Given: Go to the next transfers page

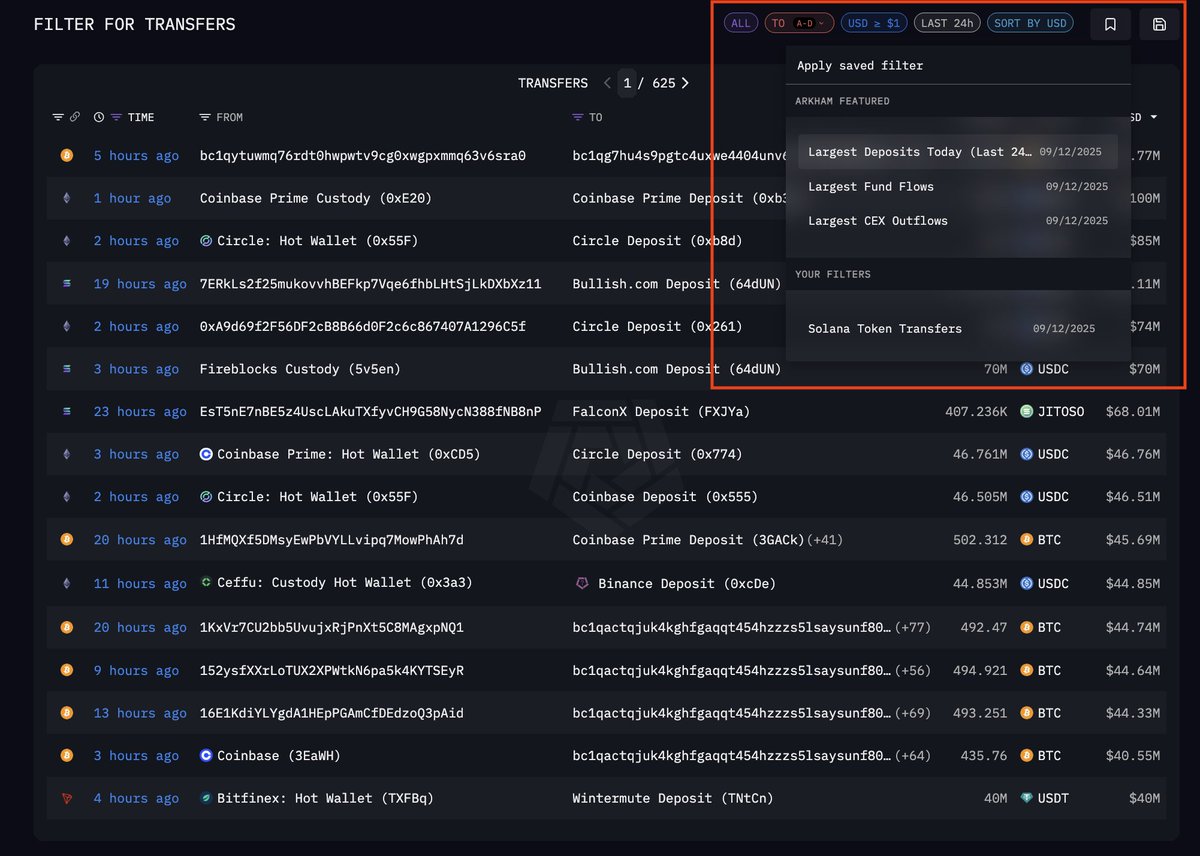Looking at the screenshot, I should click(x=685, y=83).
